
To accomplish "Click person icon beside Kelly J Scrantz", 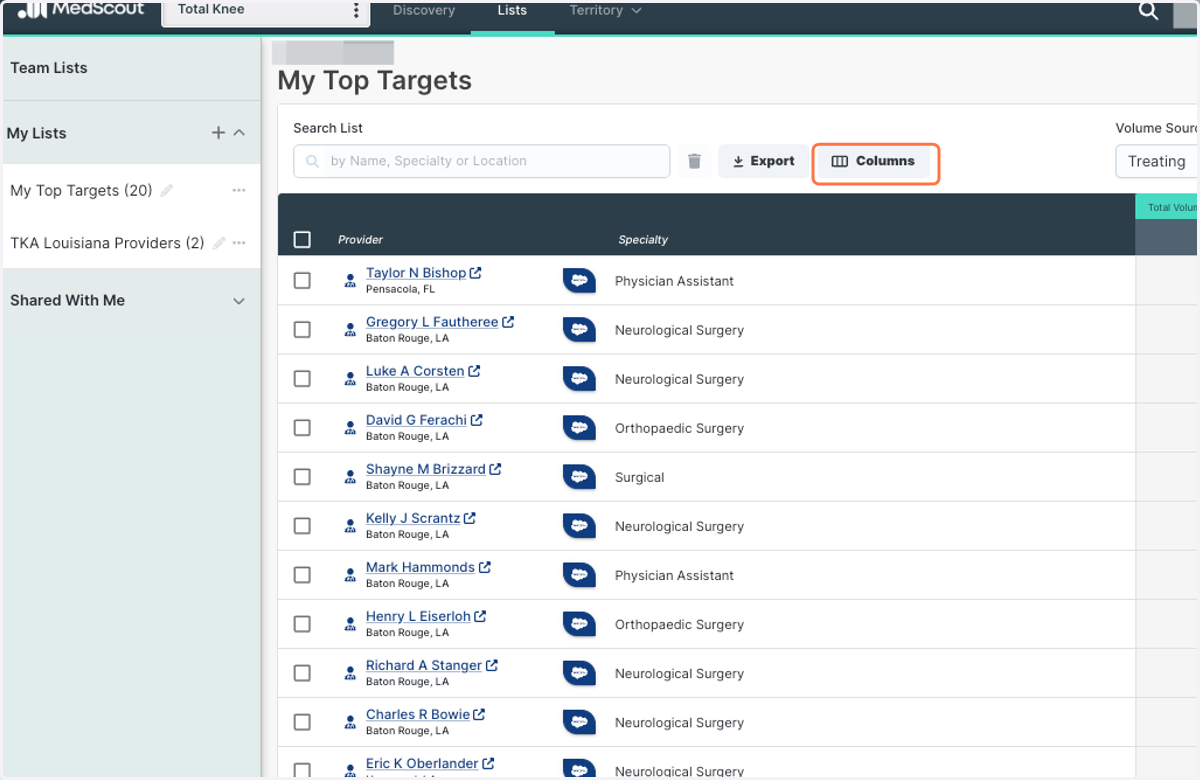I will point(350,526).
